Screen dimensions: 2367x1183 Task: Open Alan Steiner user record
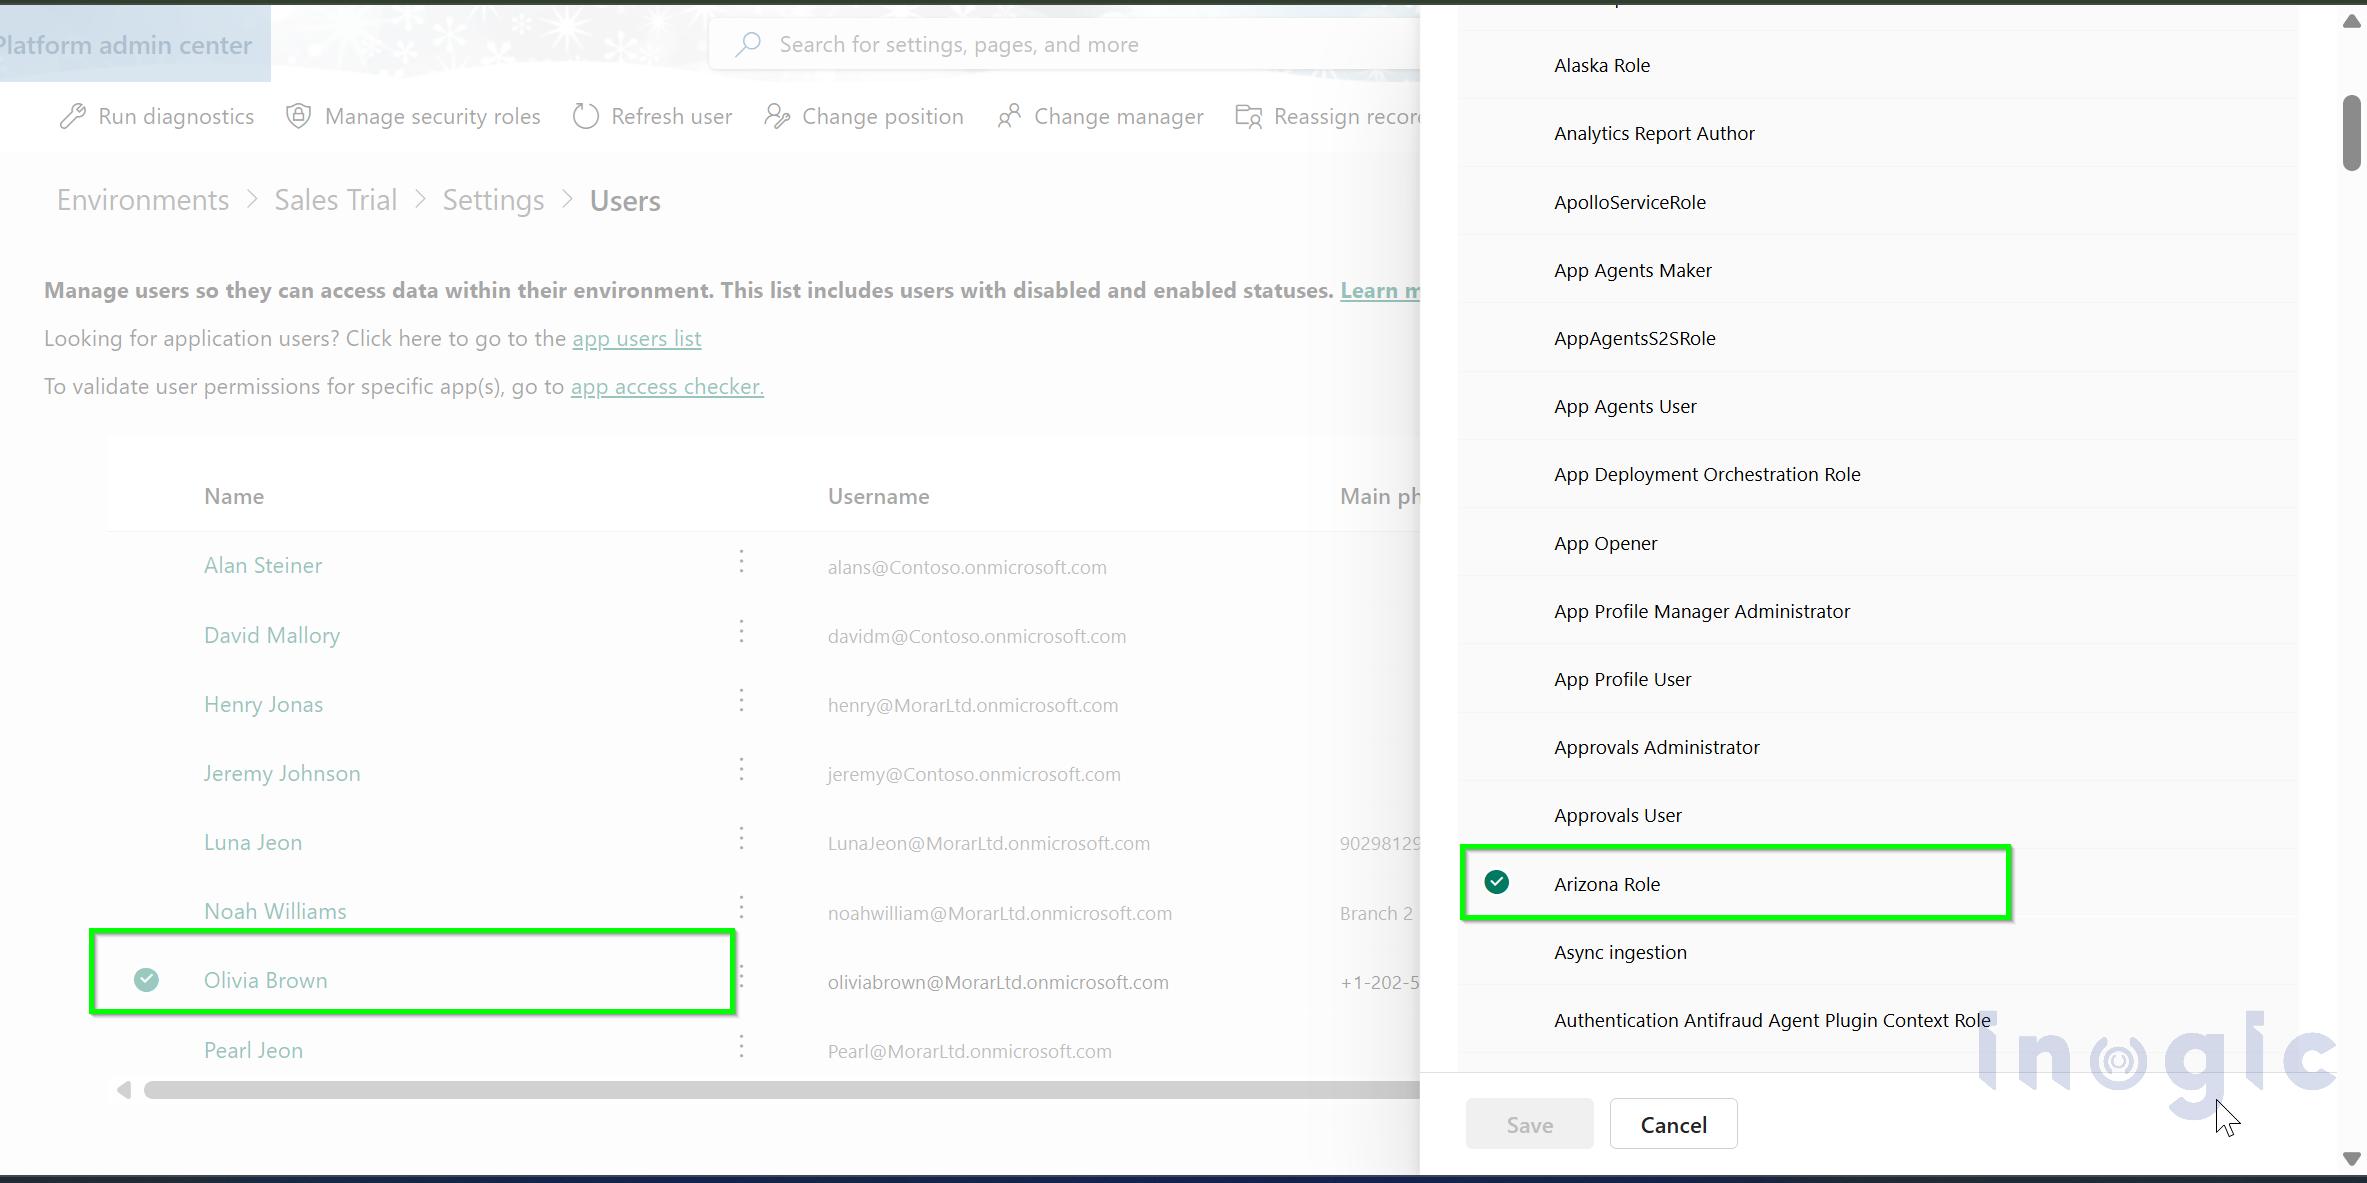[x=263, y=565]
